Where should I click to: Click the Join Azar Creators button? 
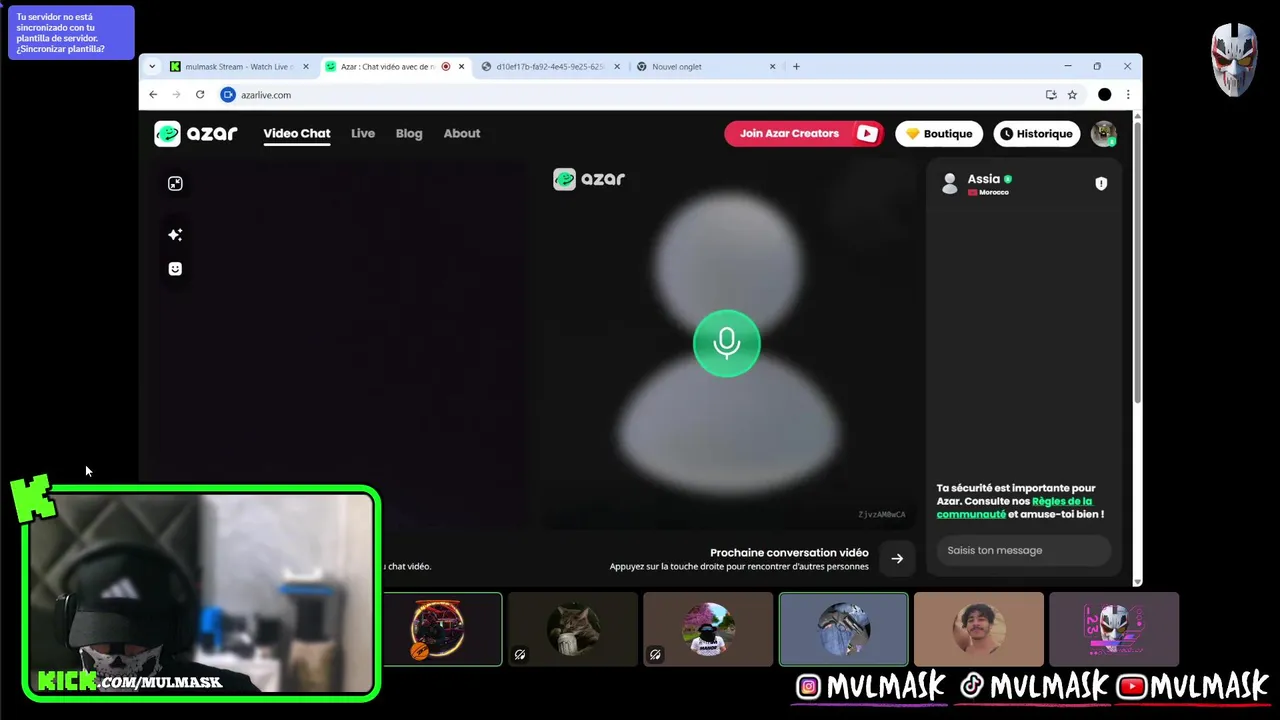pyautogui.click(x=804, y=134)
